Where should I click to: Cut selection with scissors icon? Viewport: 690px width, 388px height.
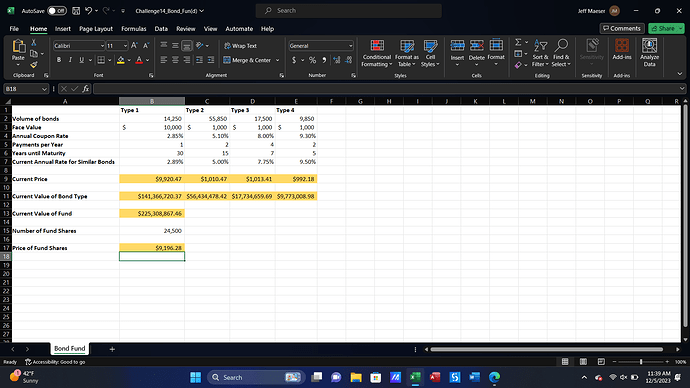33,43
